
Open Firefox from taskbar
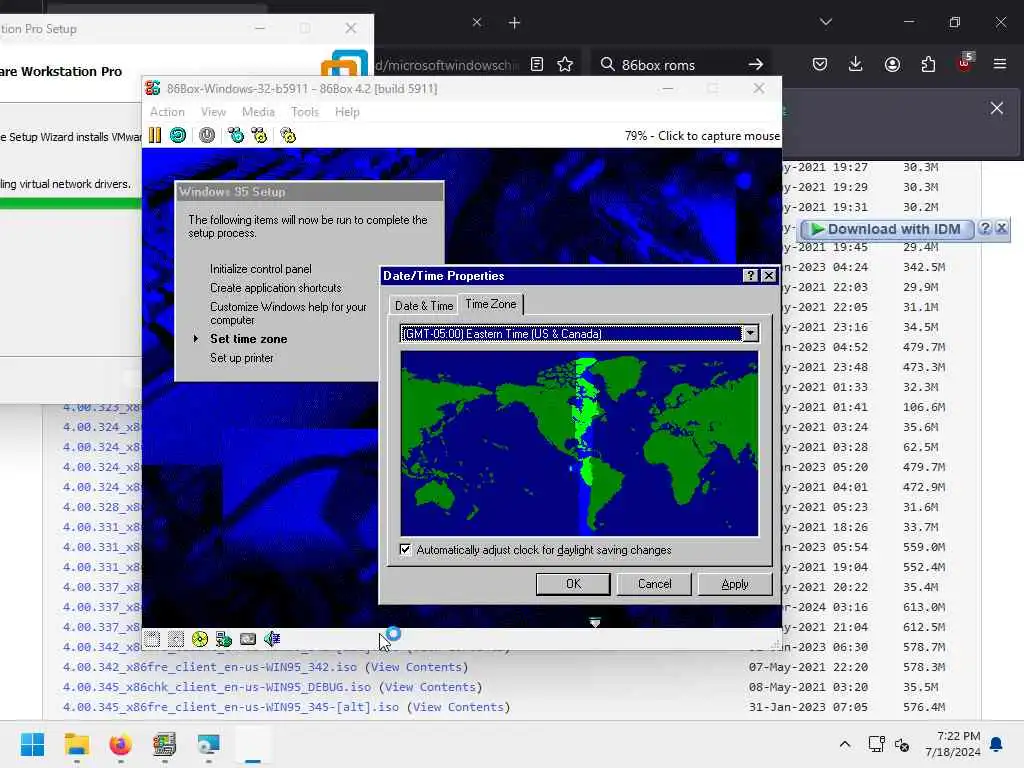120,744
